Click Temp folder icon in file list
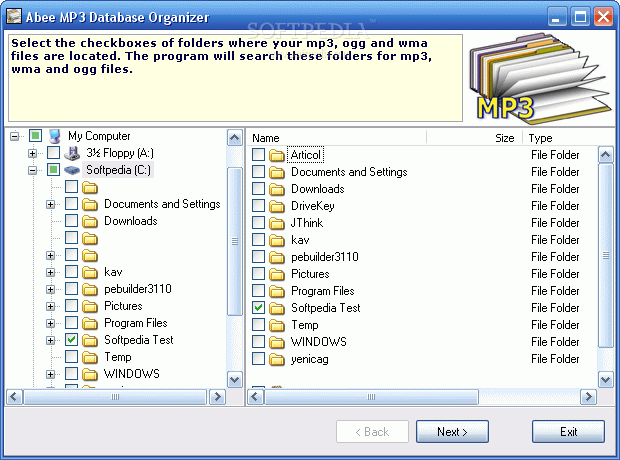This screenshot has width=620, height=460. pos(277,326)
